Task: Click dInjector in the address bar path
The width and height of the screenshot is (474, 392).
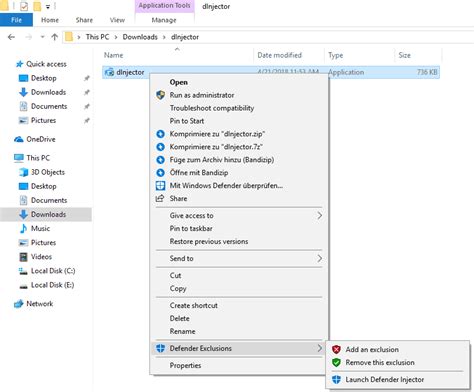Action: pos(185,37)
